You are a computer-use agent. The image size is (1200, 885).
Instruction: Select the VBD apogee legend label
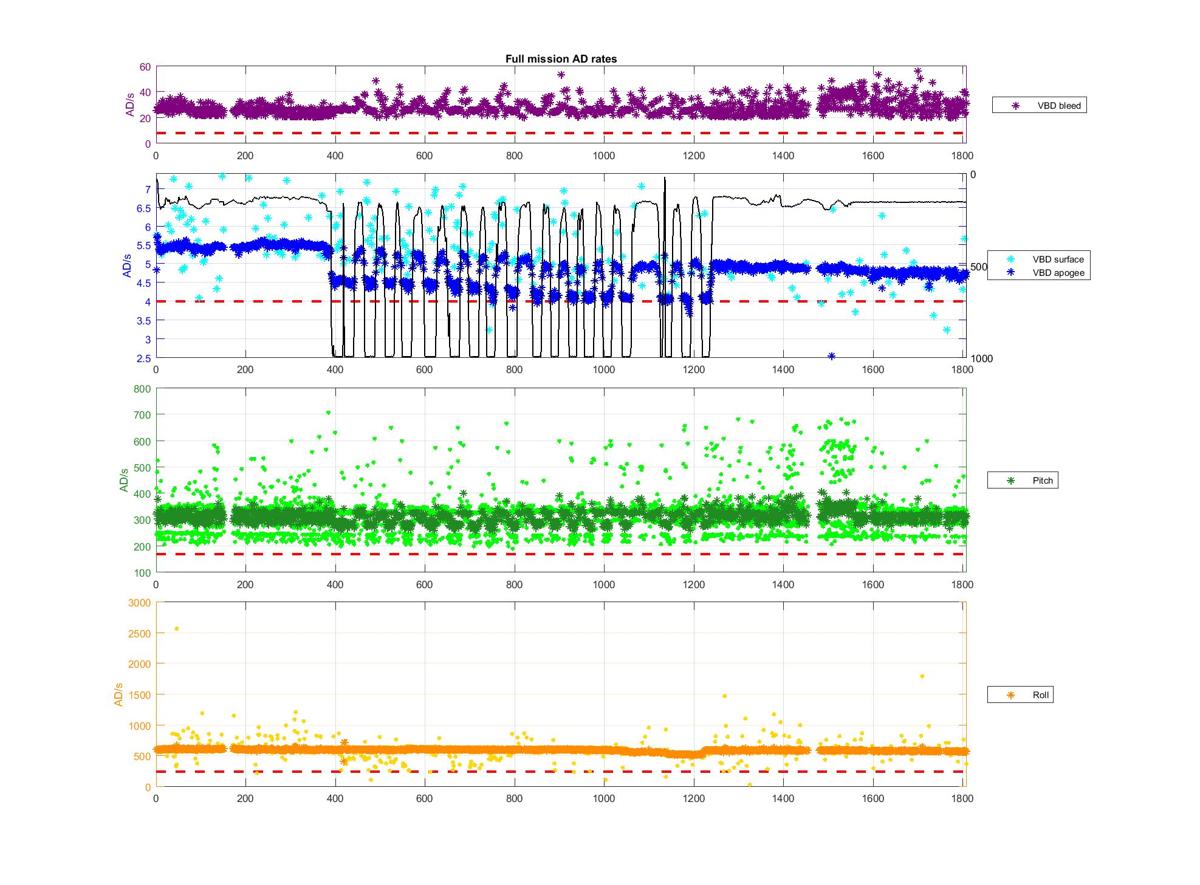click(1058, 271)
